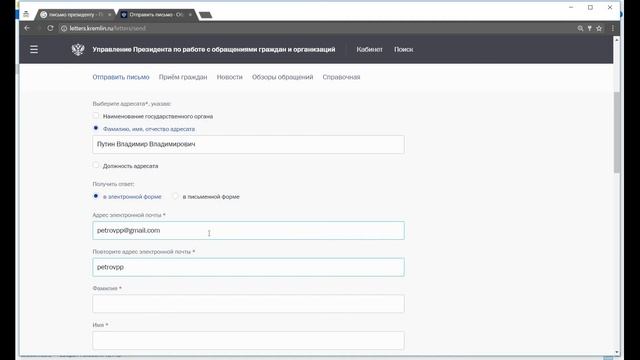Click the empty 'Имя' input field
This screenshot has width=640, height=360.
(x=248, y=340)
